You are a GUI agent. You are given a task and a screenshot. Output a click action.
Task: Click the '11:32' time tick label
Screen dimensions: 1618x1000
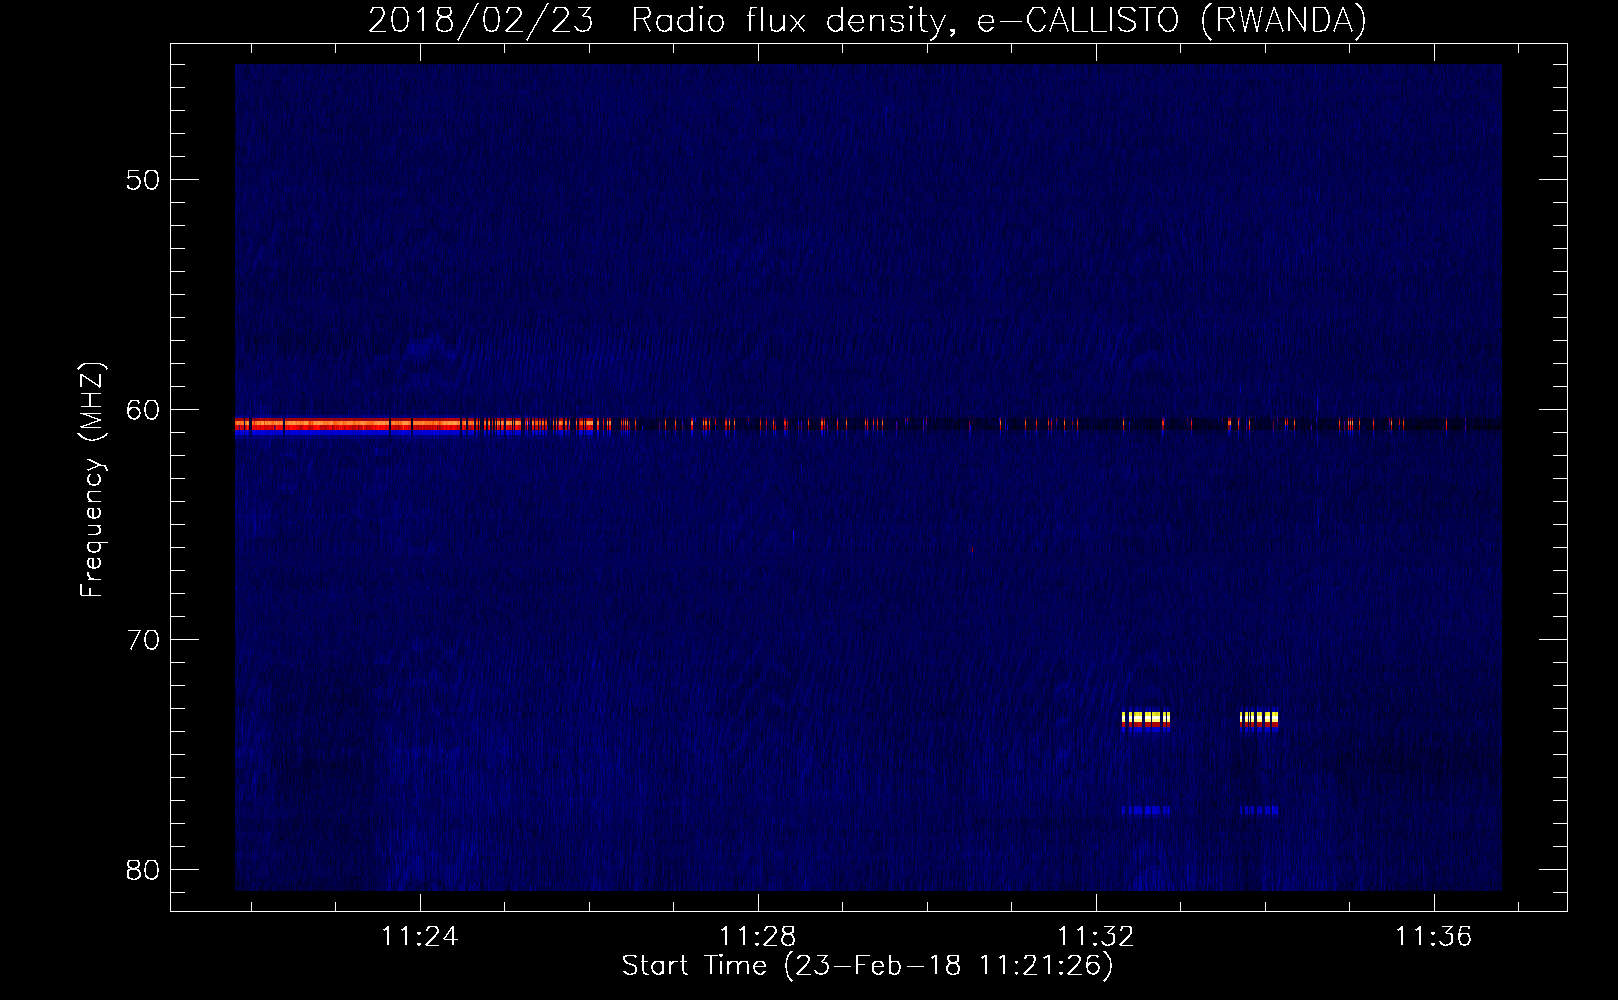pos(1096,936)
